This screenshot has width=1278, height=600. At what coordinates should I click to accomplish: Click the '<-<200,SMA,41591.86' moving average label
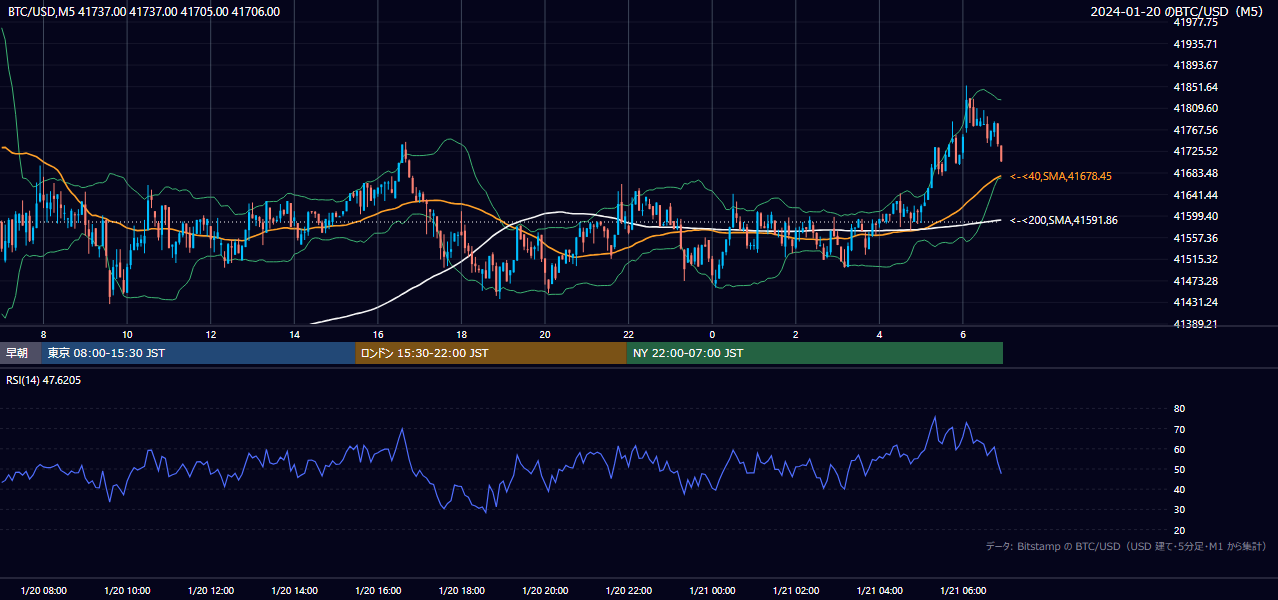point(1064,220)
